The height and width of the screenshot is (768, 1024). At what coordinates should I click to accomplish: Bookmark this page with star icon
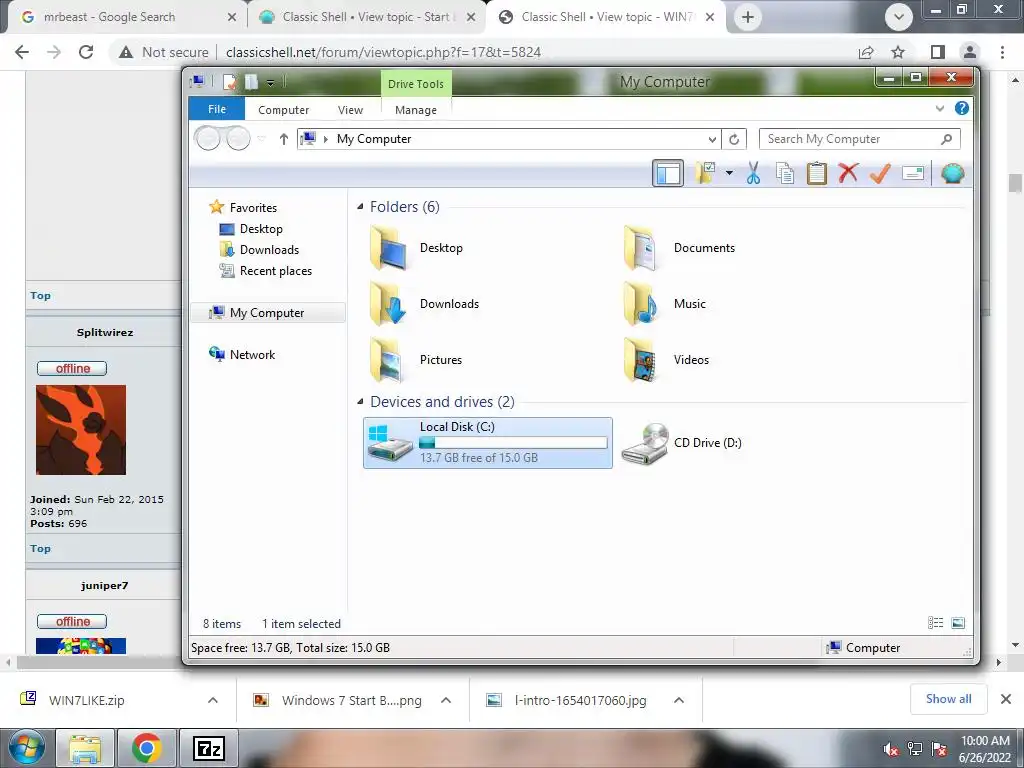[898, 52]
